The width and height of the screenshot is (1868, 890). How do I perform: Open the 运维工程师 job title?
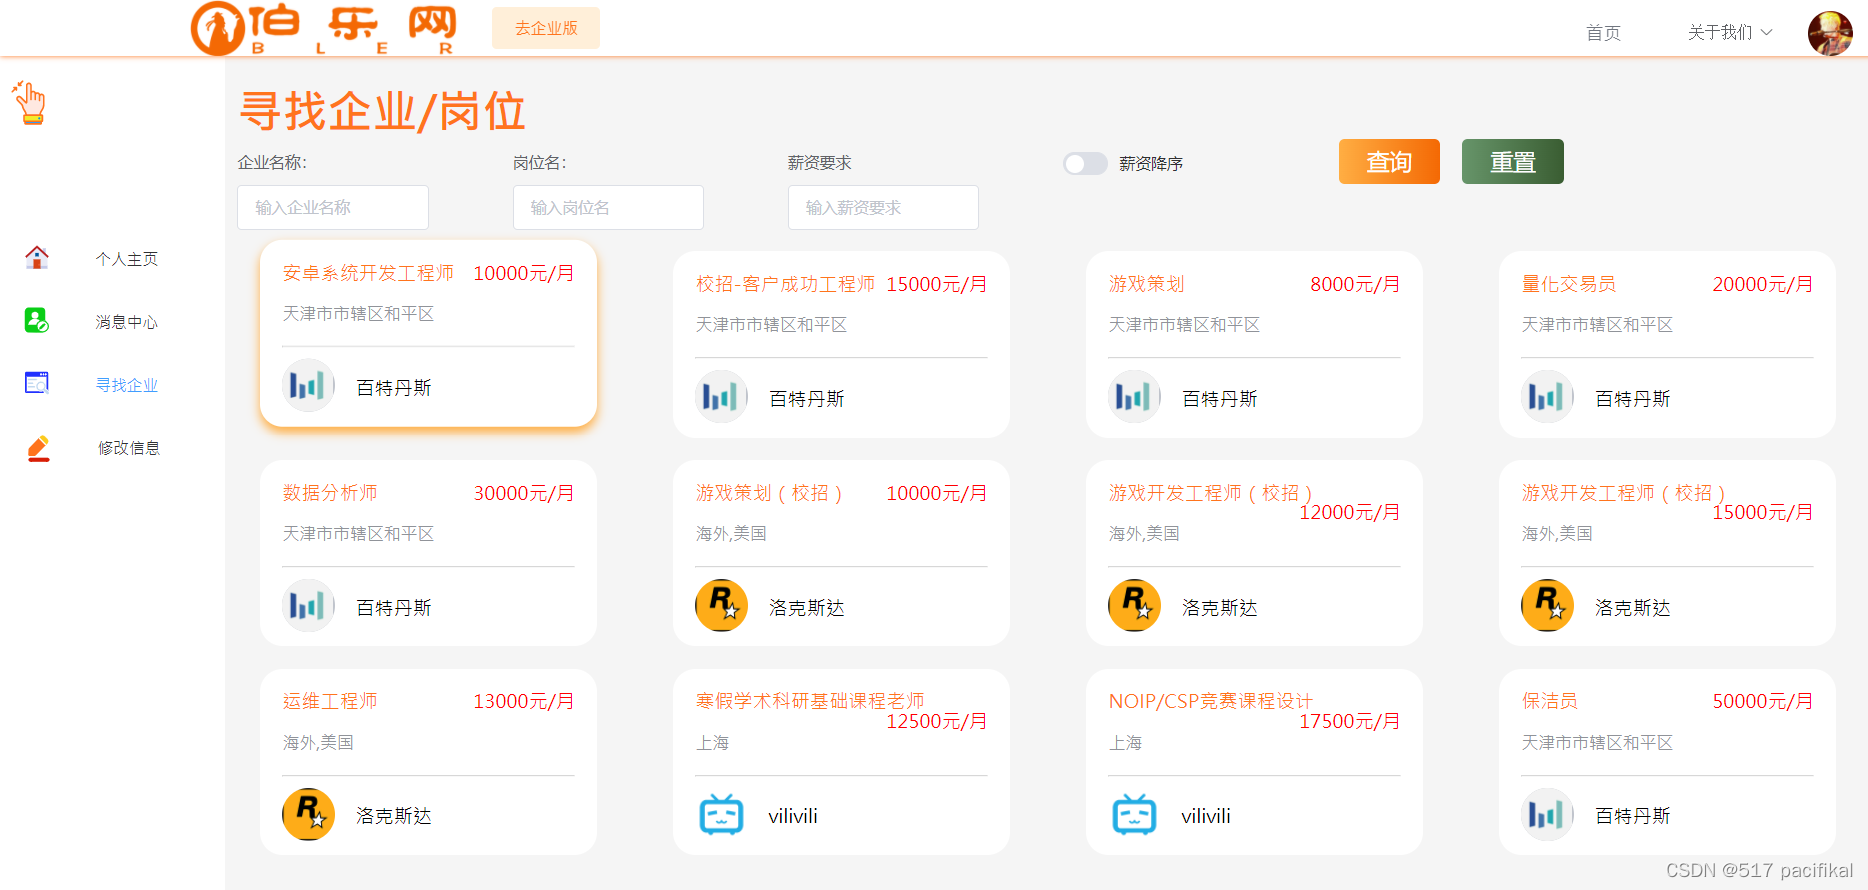(x=330, y=701)
